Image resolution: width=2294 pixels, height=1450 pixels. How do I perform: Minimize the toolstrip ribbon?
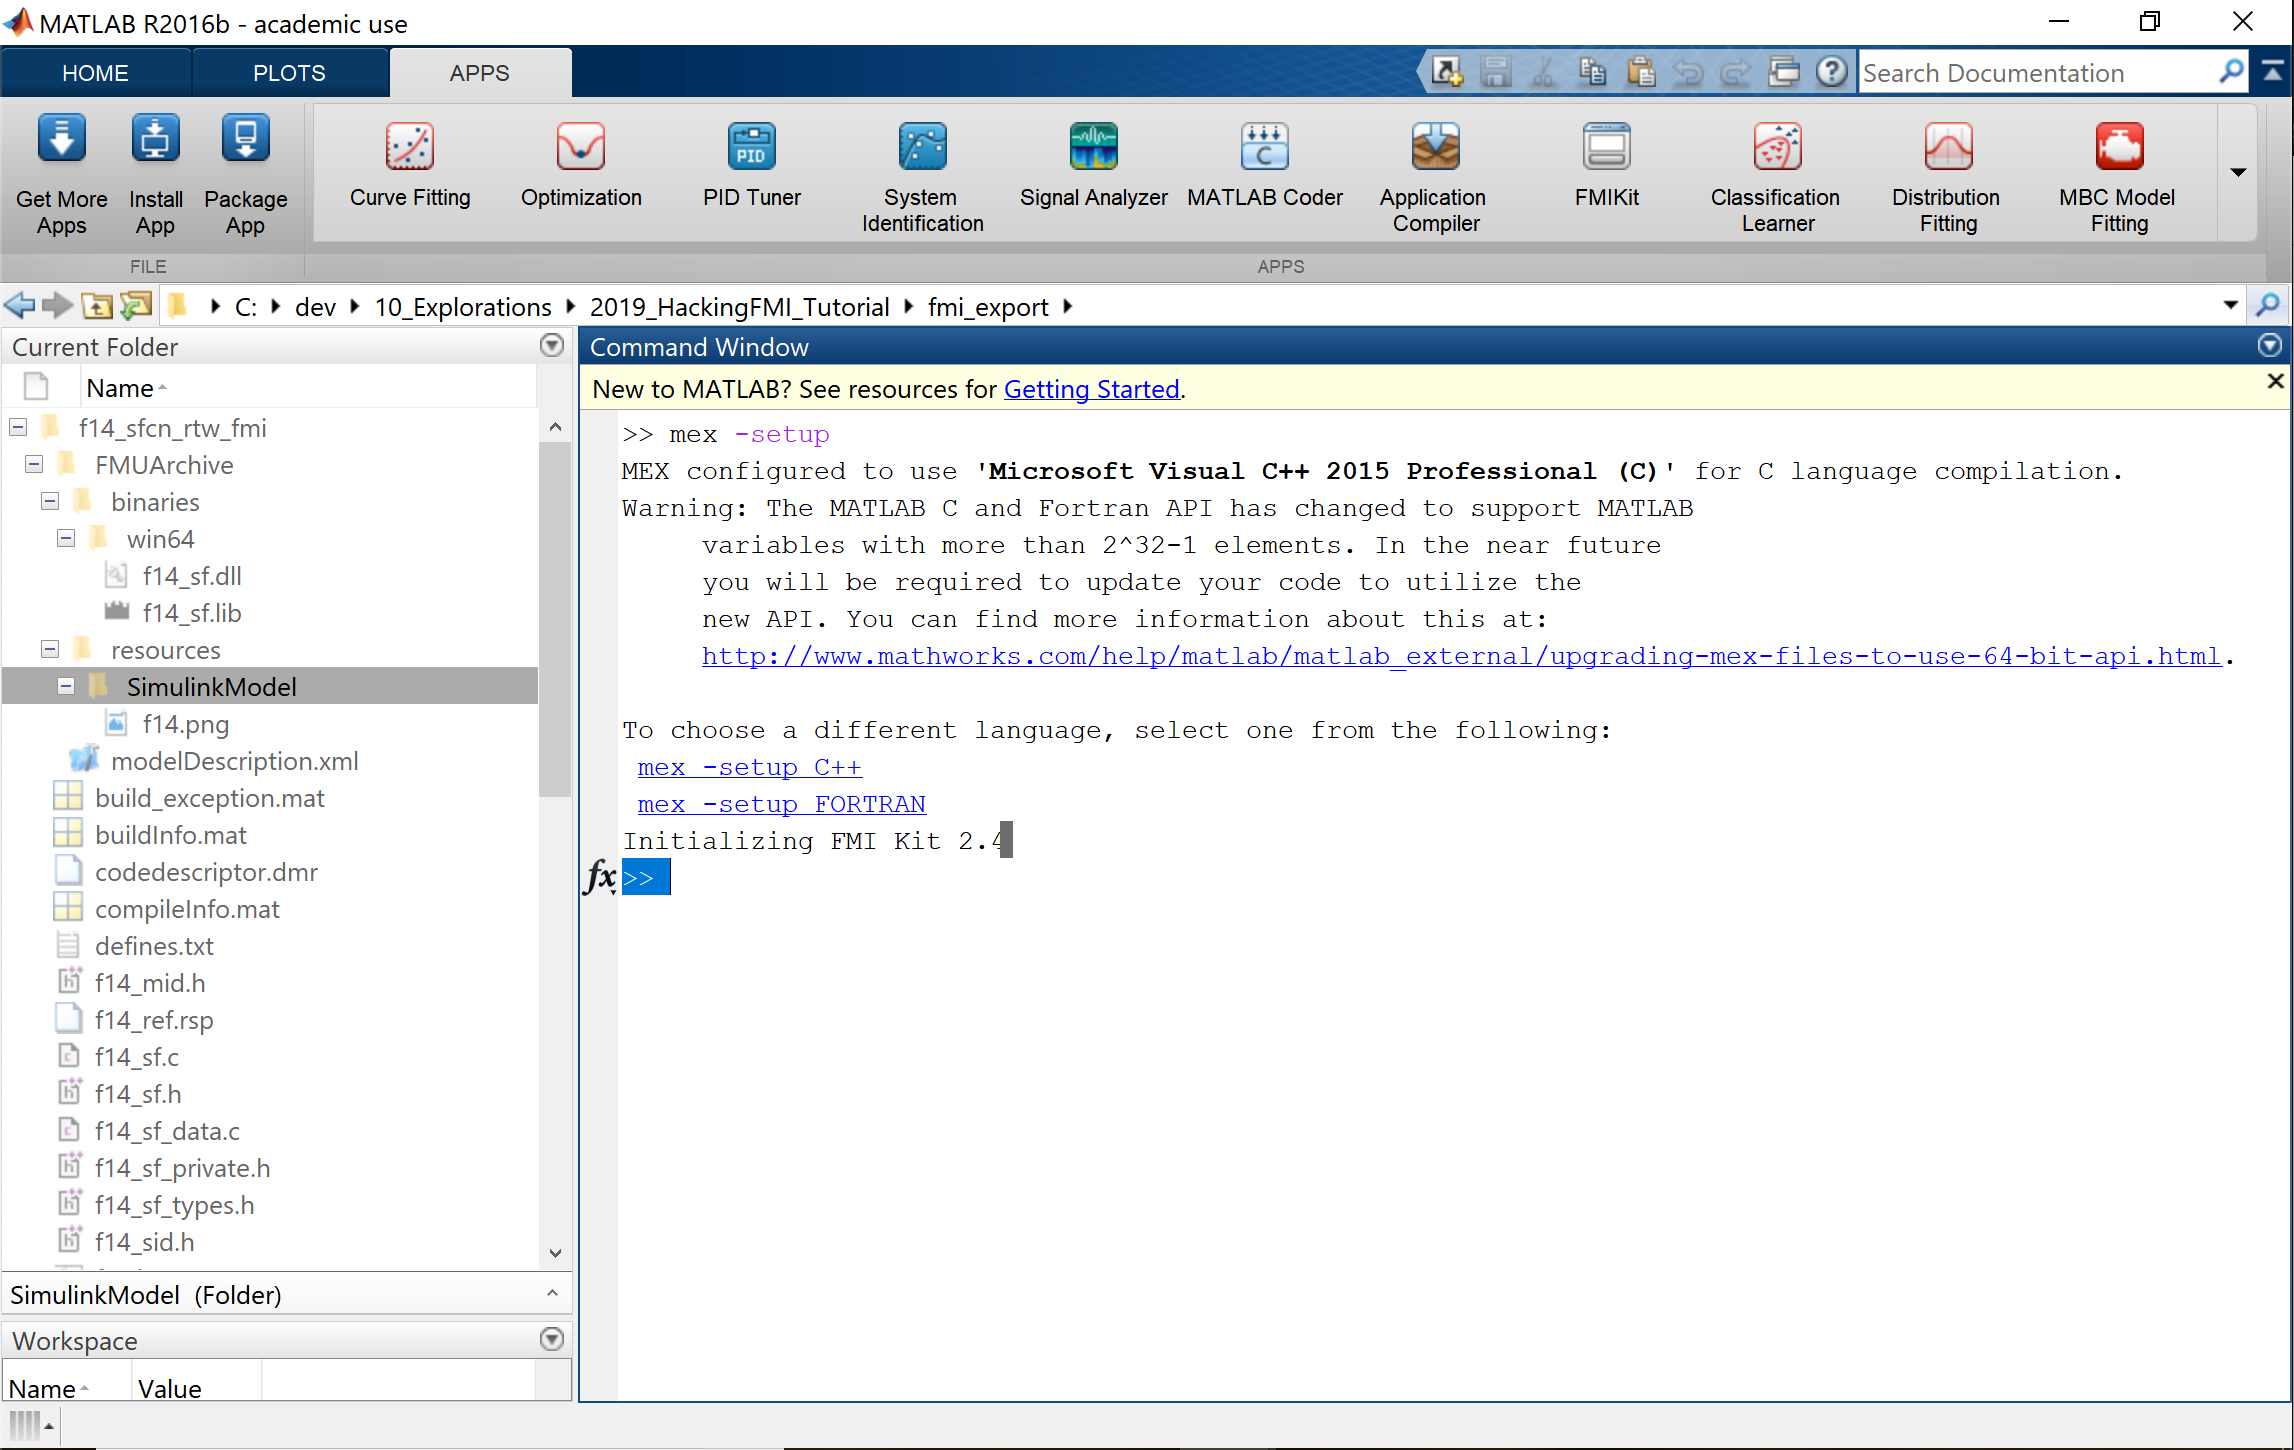pyautogui.click(x=2272, y=72)
